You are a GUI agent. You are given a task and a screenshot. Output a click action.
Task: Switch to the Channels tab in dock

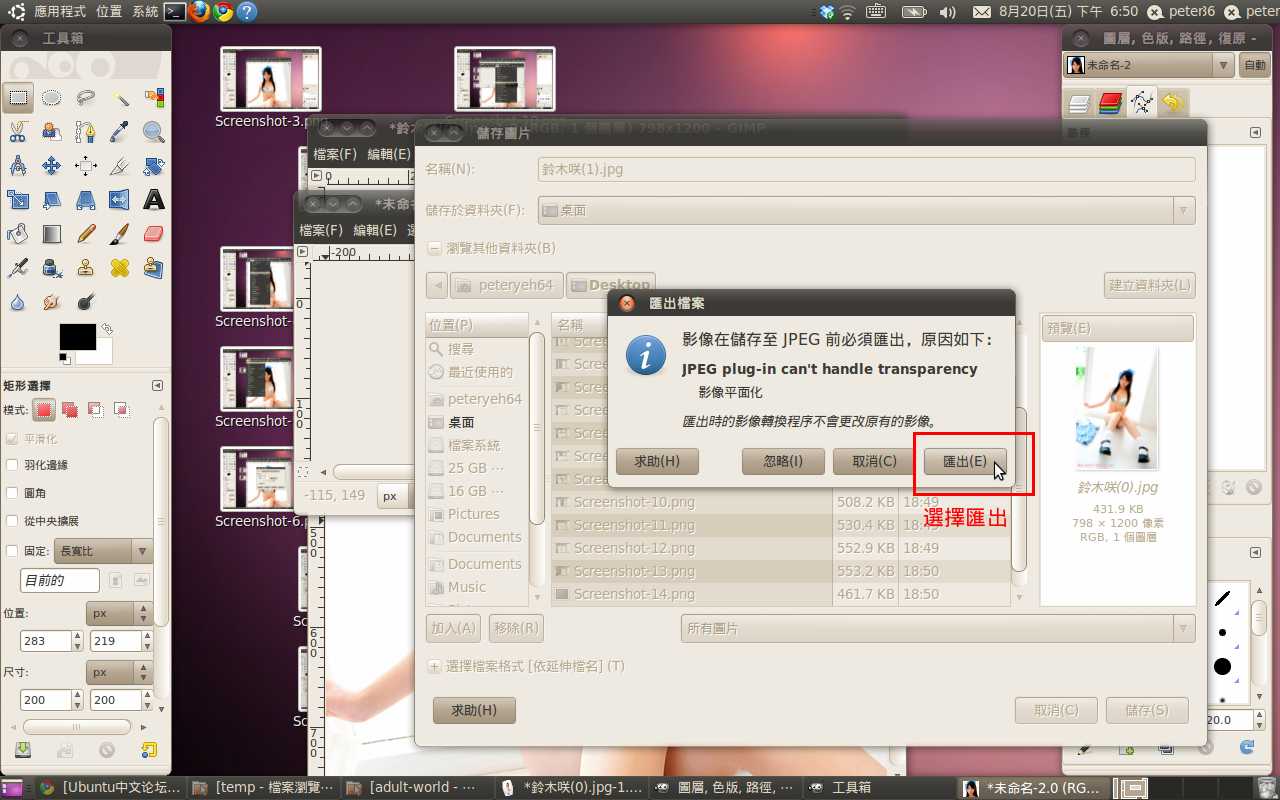[1110, 103]
